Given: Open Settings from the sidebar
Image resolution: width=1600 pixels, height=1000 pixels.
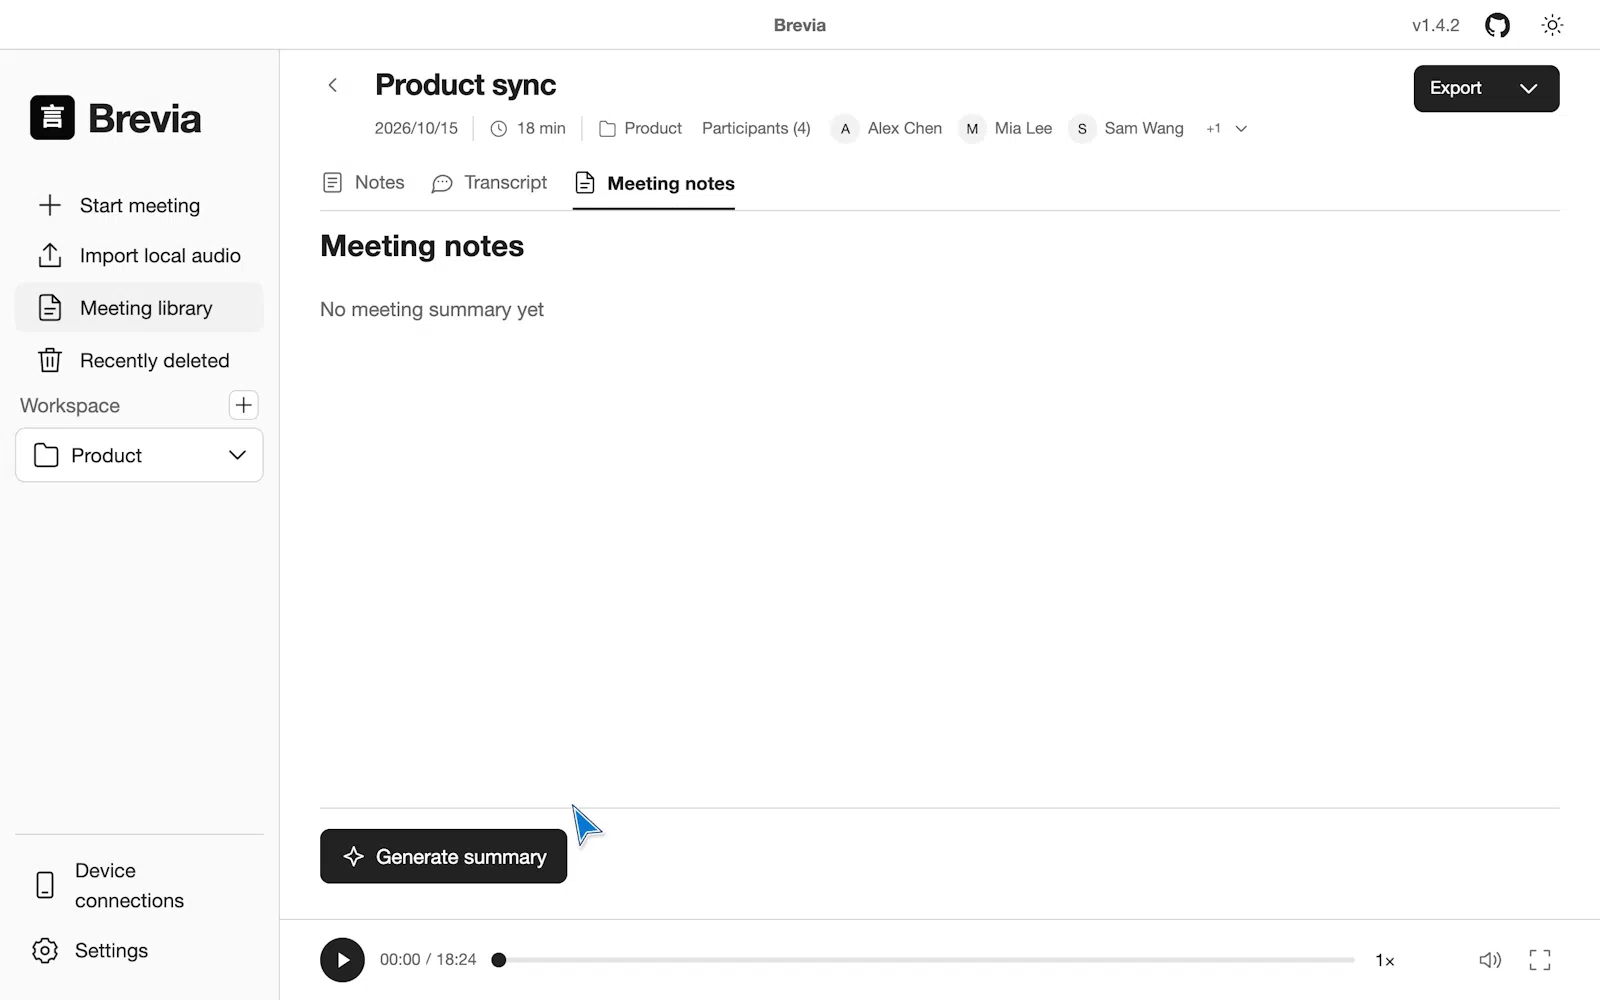Looking at the screenshot, I should pos(139,950).
